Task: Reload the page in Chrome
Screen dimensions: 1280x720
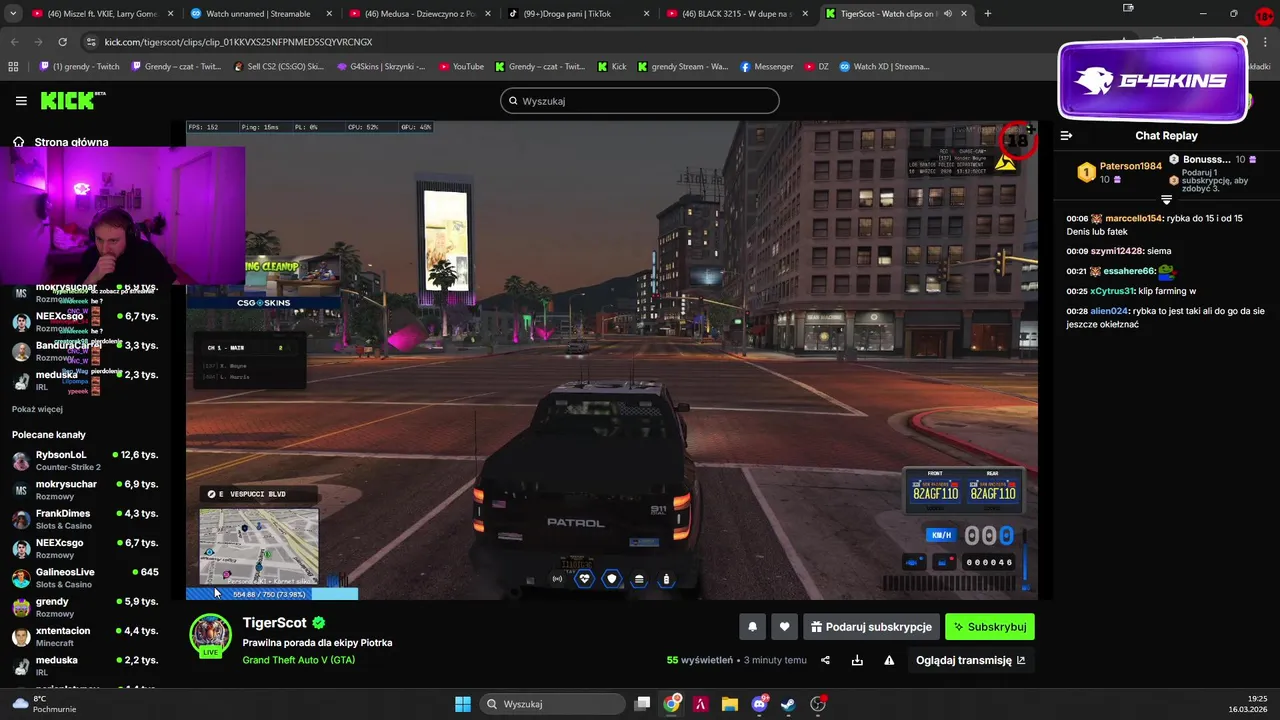Action: pyautogui.click(x=62, y=42)
